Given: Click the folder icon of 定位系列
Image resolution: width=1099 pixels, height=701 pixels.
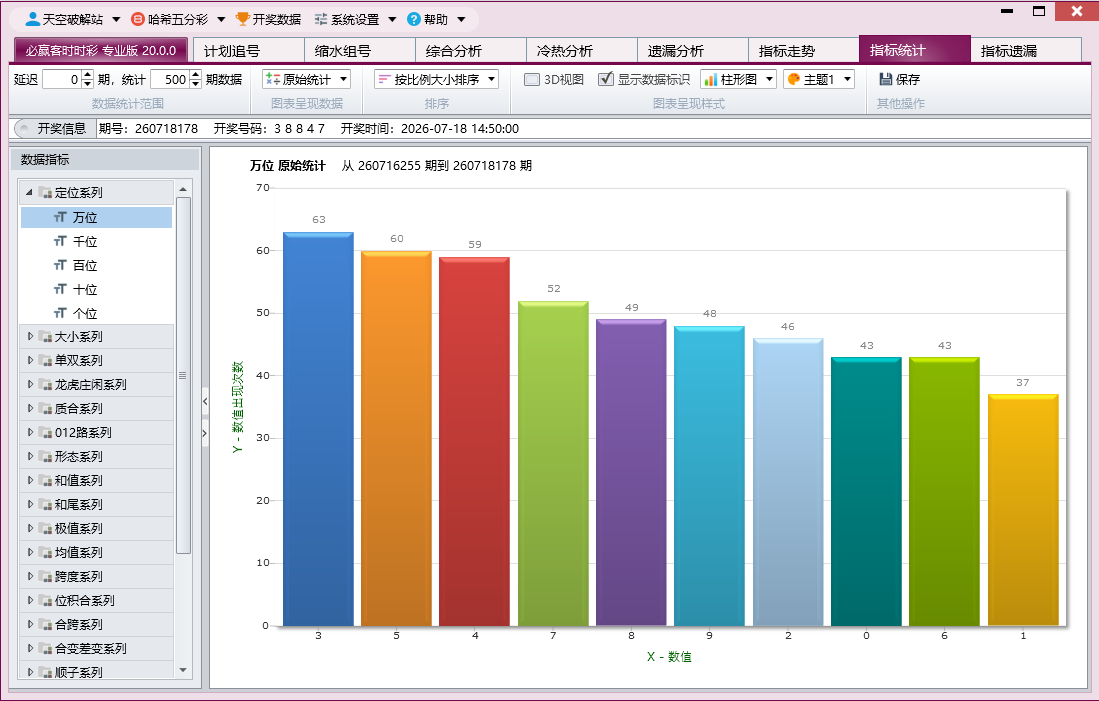Looking at the screenshot, I should click(46, 192).
